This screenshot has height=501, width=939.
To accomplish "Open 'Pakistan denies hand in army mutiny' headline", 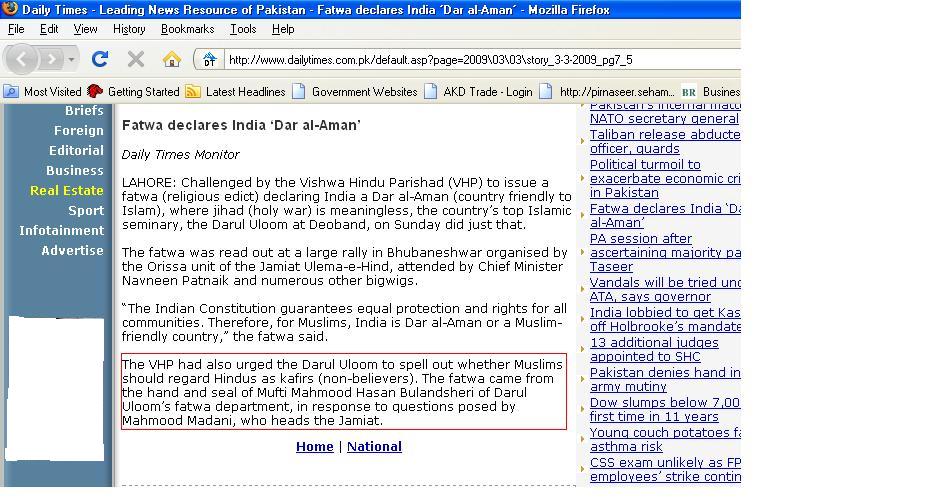I will [664, 379].
